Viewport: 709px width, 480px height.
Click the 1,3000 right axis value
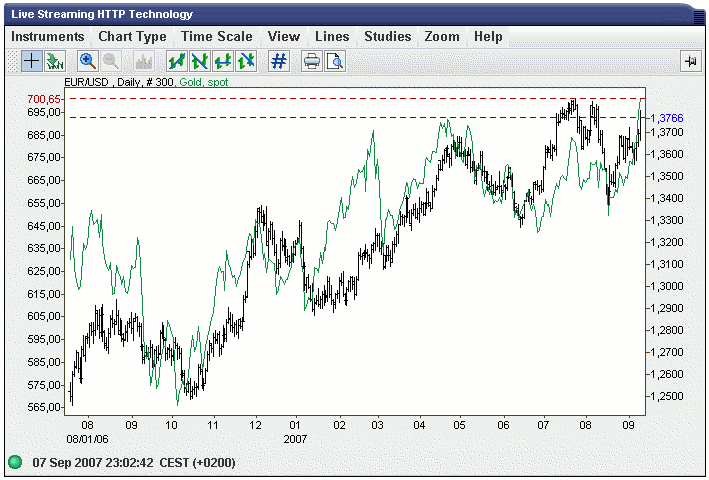click(666, 286)
